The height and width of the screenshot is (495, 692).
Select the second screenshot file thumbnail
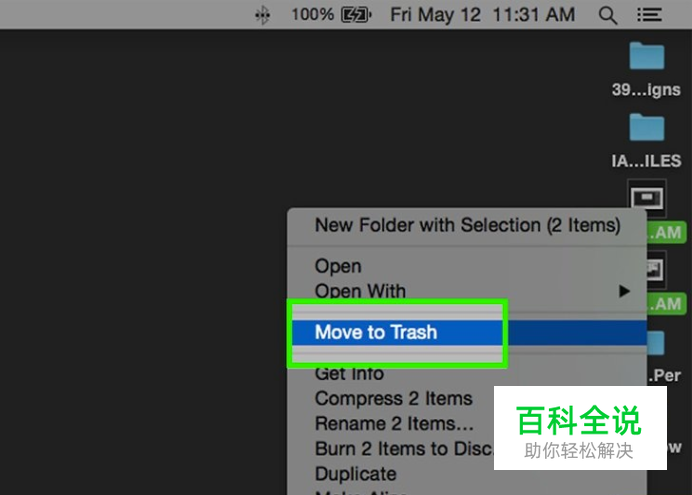pos(656,270)
